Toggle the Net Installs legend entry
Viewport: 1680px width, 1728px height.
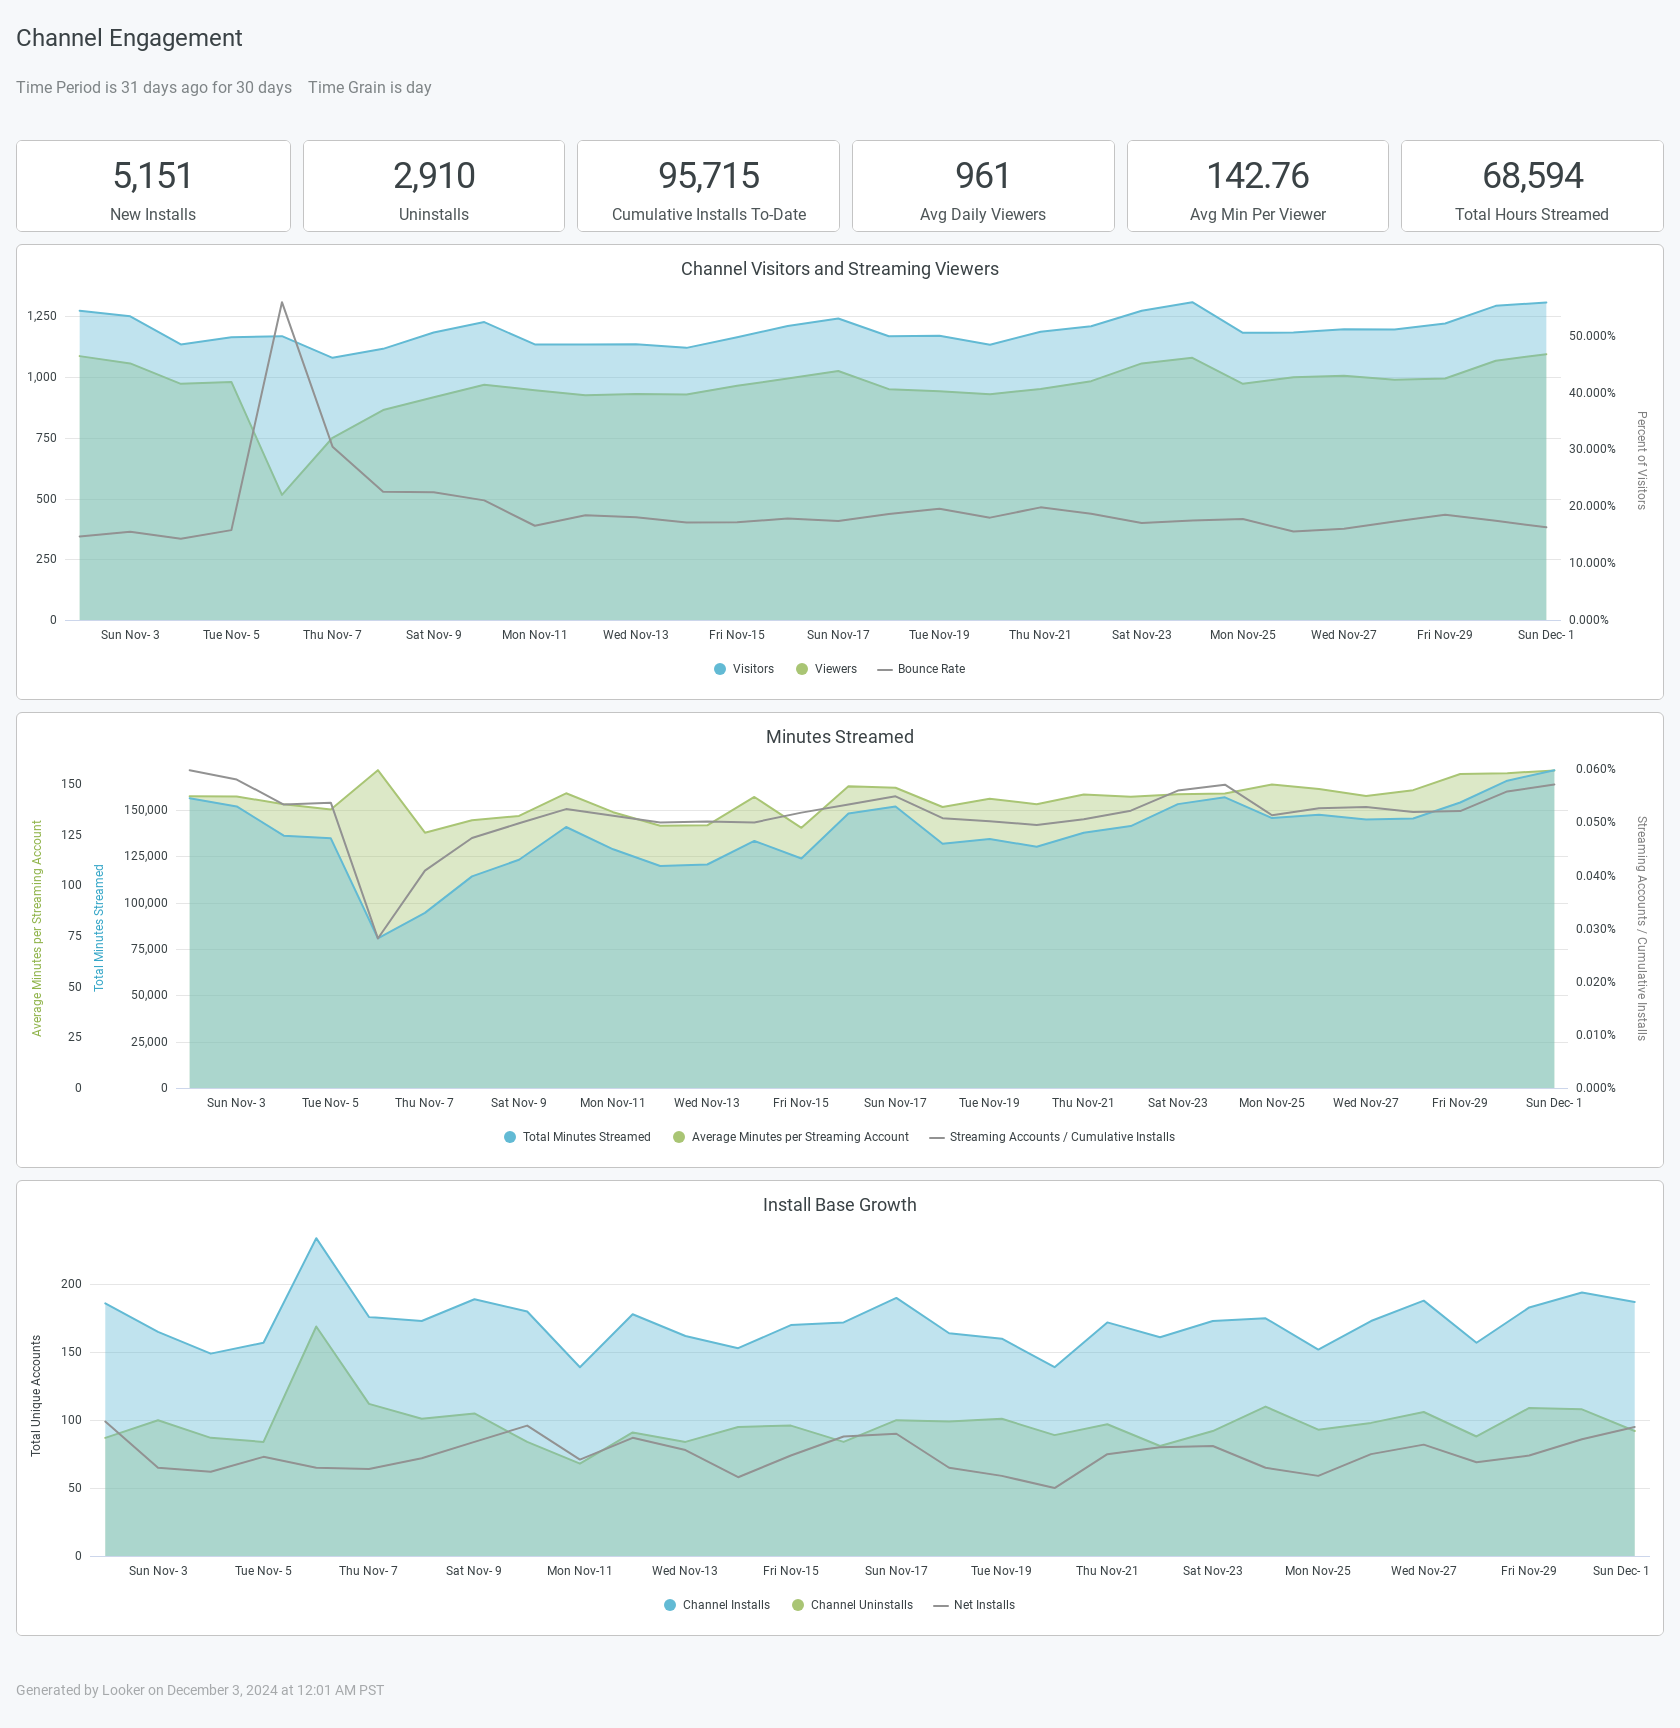974,1605
